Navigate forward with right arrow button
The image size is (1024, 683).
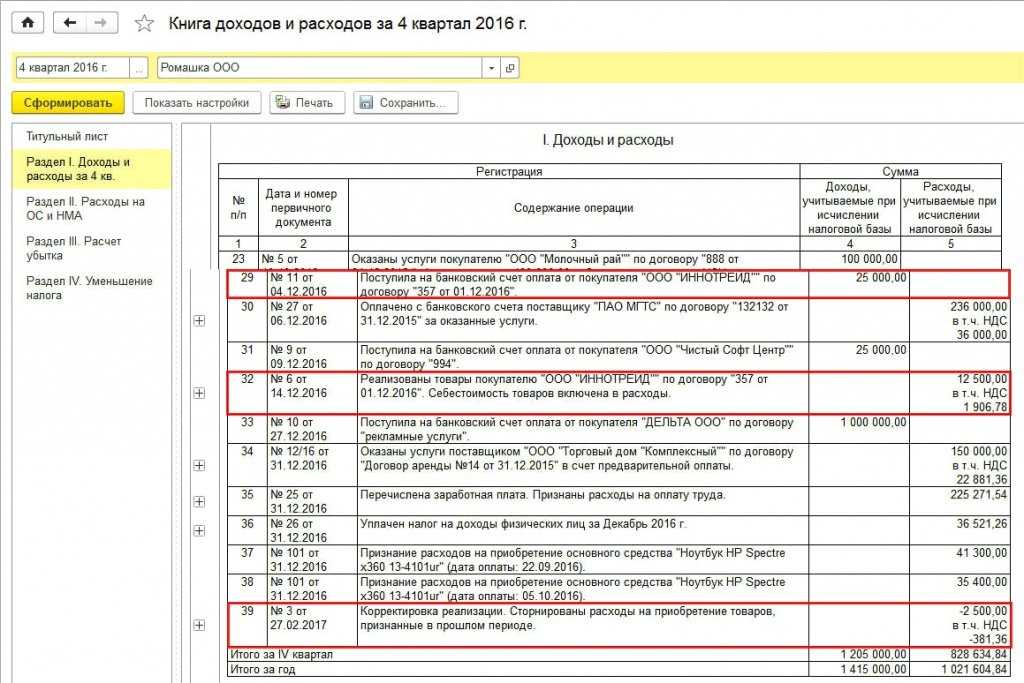101,23
